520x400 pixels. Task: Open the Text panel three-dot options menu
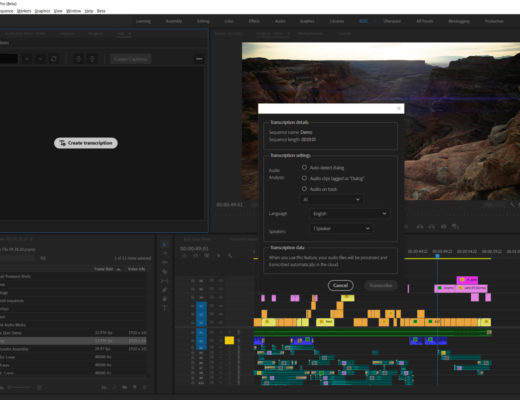click(199, 59)
